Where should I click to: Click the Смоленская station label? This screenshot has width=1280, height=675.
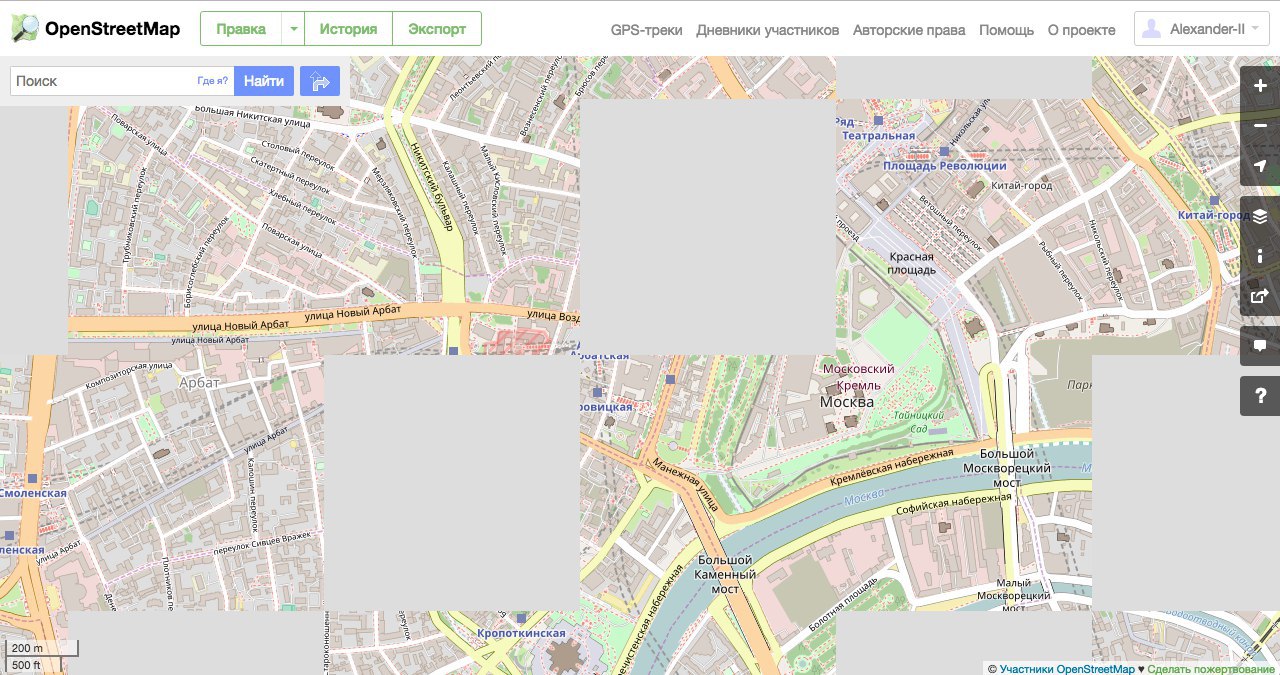(34, 493)
